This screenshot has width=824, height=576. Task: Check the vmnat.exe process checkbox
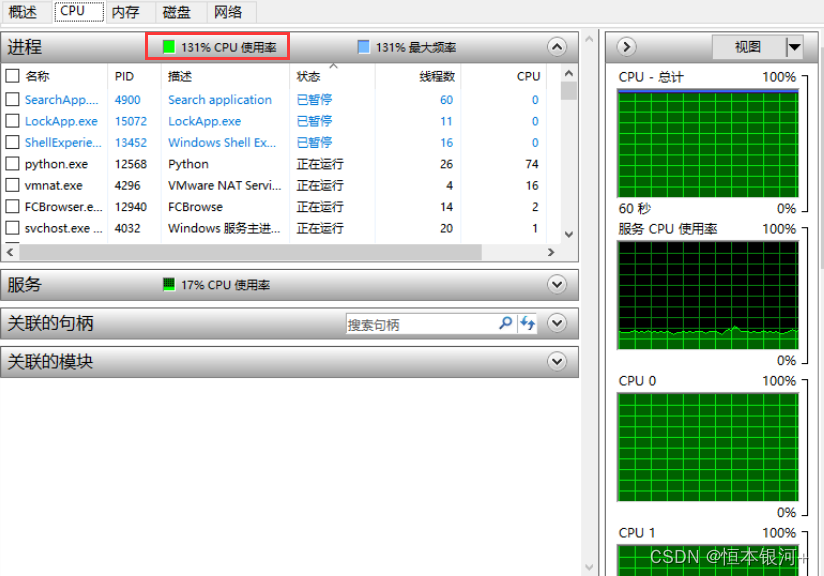coord(13,186)
